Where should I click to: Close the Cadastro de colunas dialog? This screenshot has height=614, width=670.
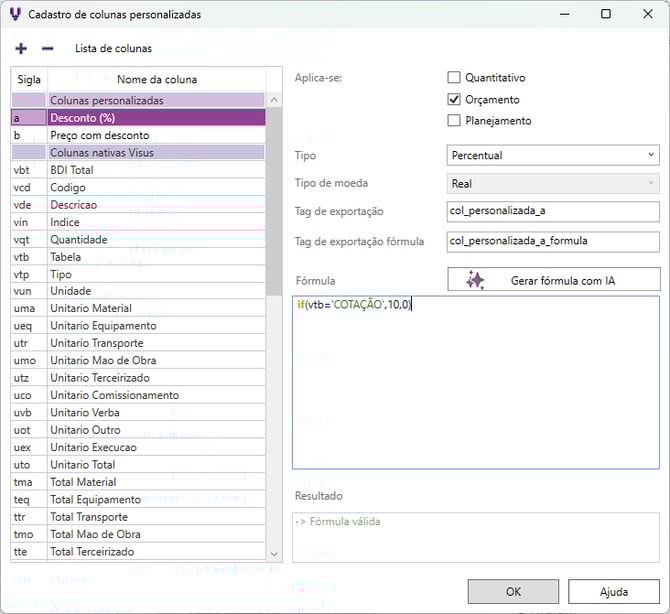[647, 14]
